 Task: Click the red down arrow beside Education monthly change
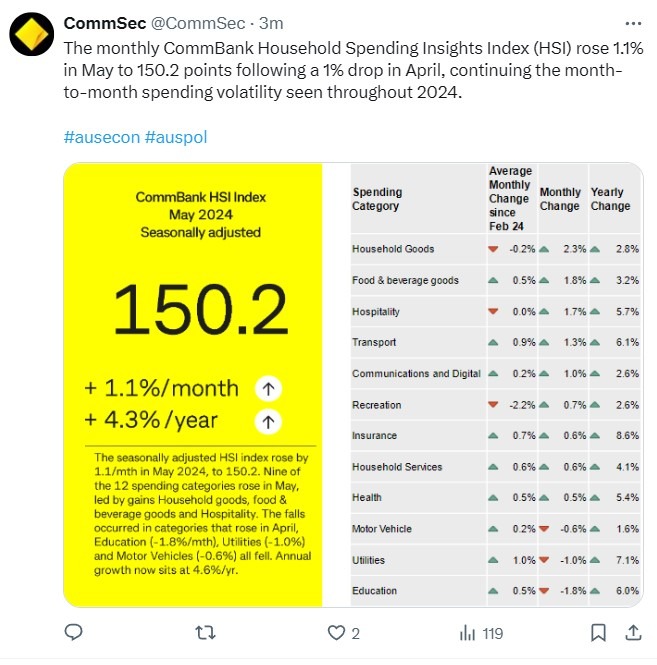(544, 591)
